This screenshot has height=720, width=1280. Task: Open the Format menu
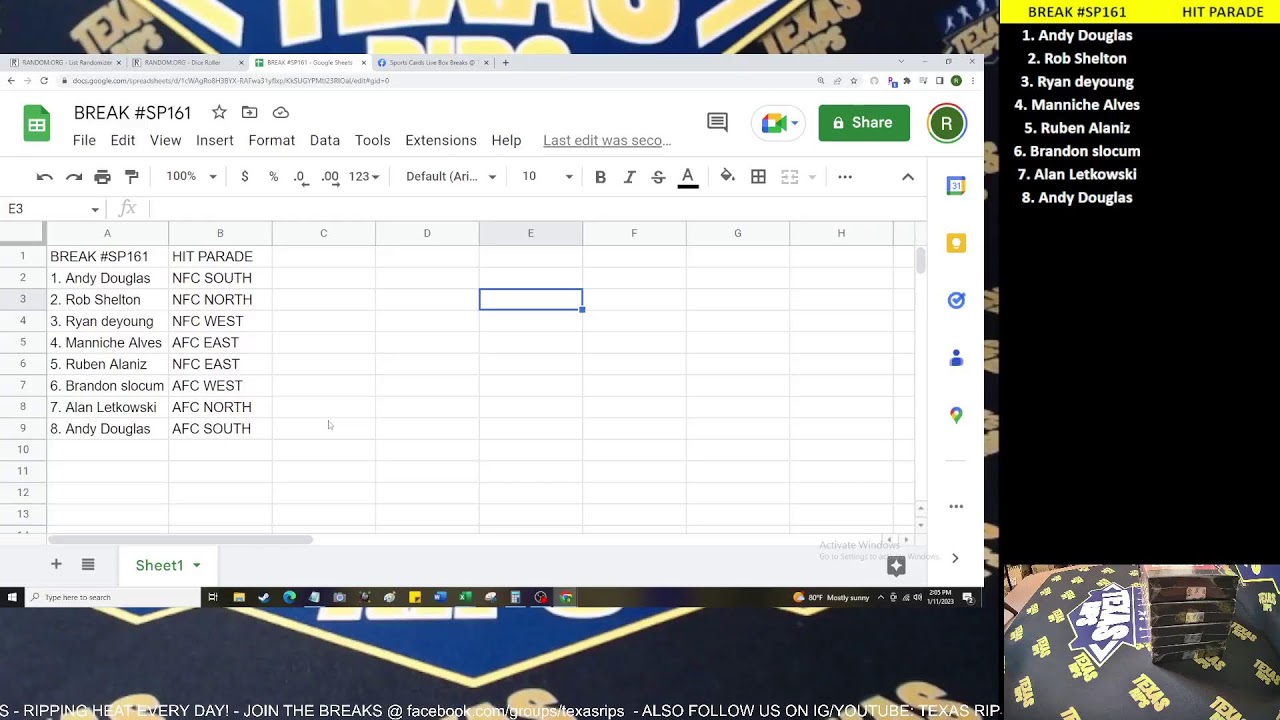(x=271, y=140)
